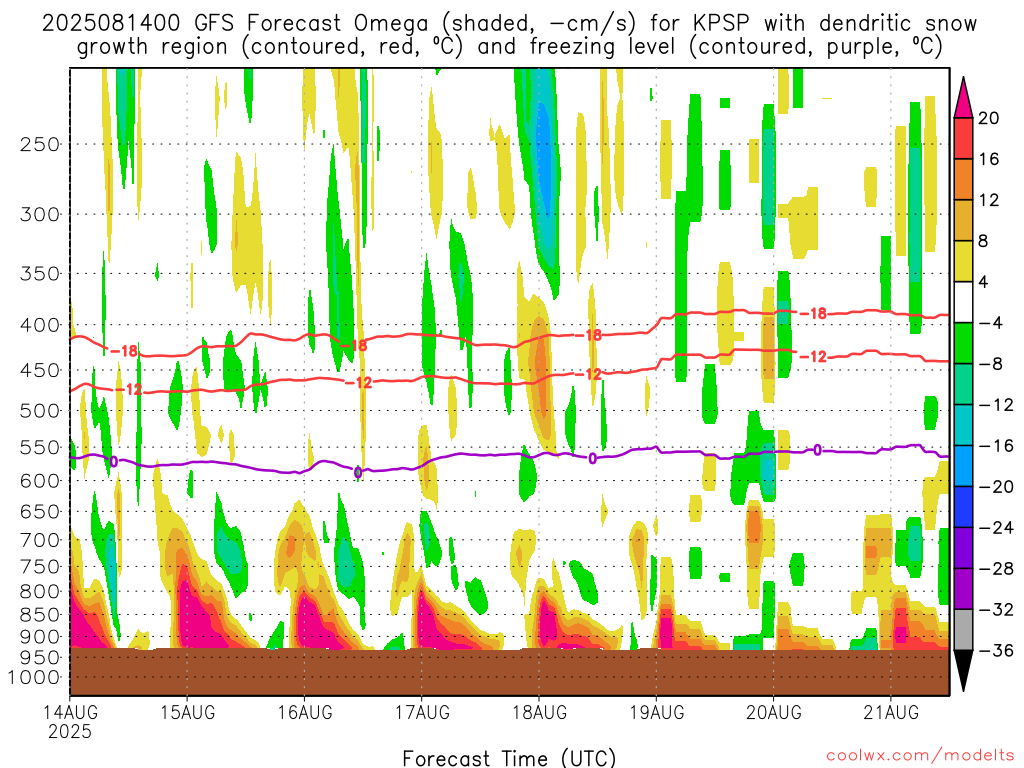This screenshot has height=768, width=1024.
Task: Select the 650 pressure level label
Action: point(40,511)
